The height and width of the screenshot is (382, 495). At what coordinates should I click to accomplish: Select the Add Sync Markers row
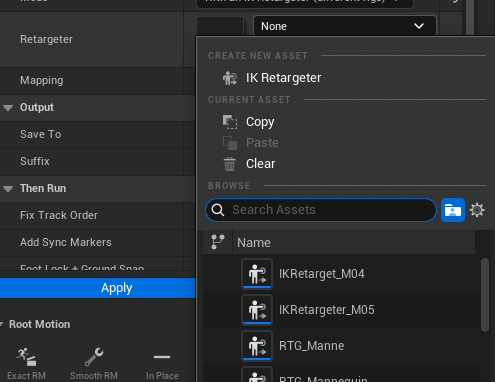coord(97,242)
